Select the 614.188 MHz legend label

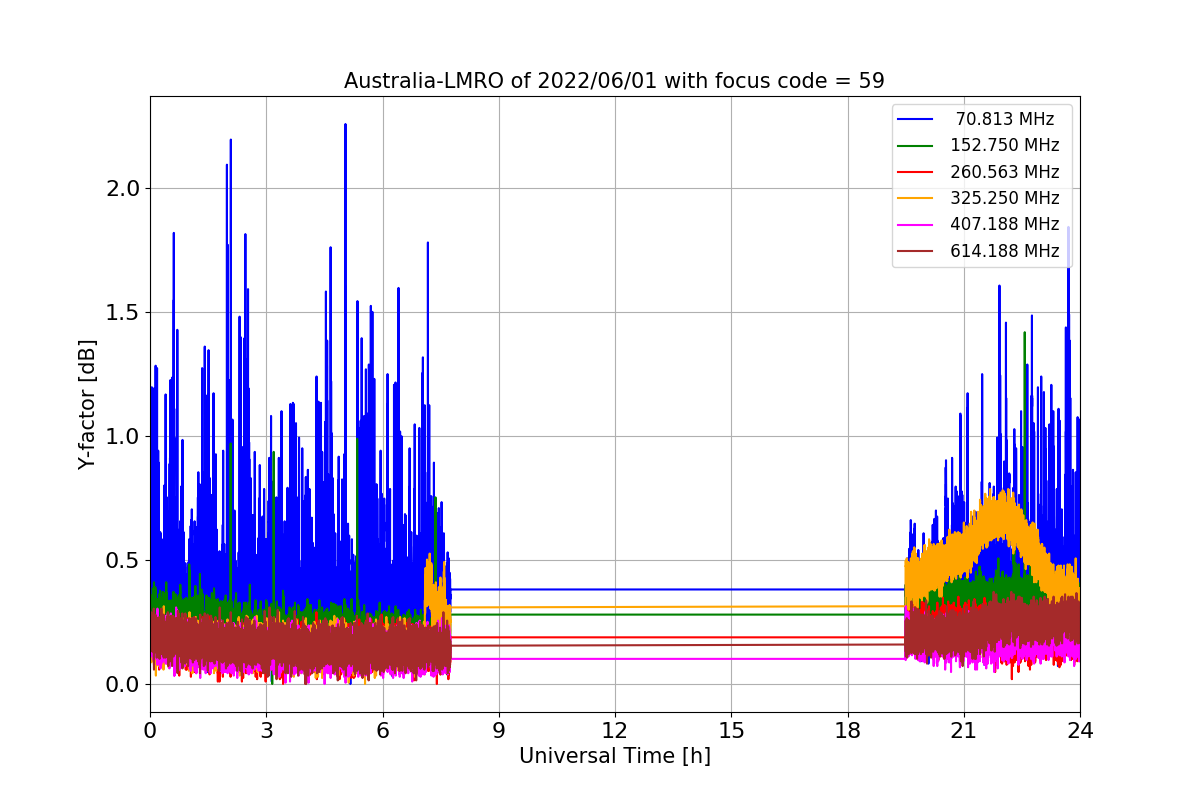1005,251
